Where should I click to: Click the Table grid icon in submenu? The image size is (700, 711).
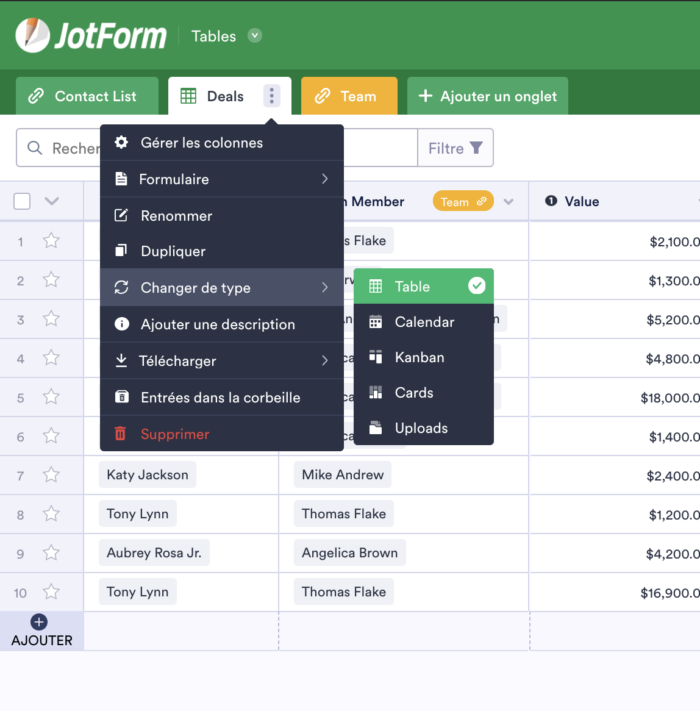click(x=375, y=286)
